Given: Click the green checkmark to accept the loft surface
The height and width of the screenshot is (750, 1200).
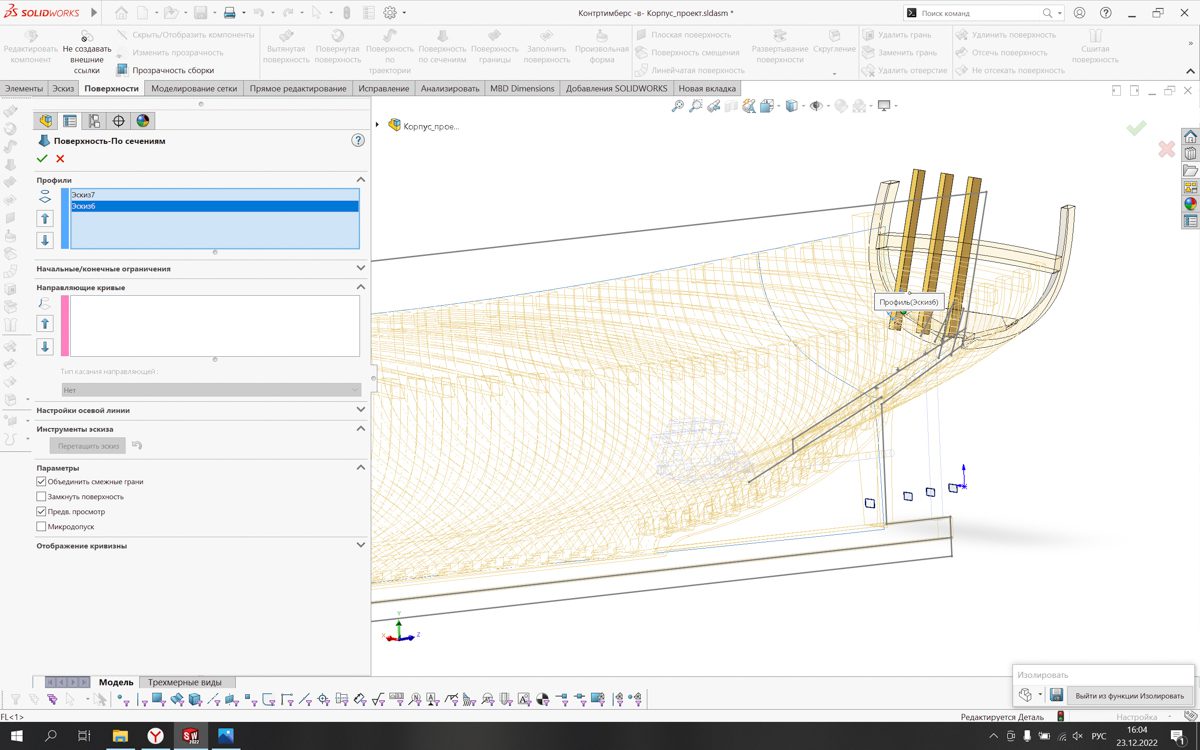Looking at the screenshot, I should pos(42,159).
